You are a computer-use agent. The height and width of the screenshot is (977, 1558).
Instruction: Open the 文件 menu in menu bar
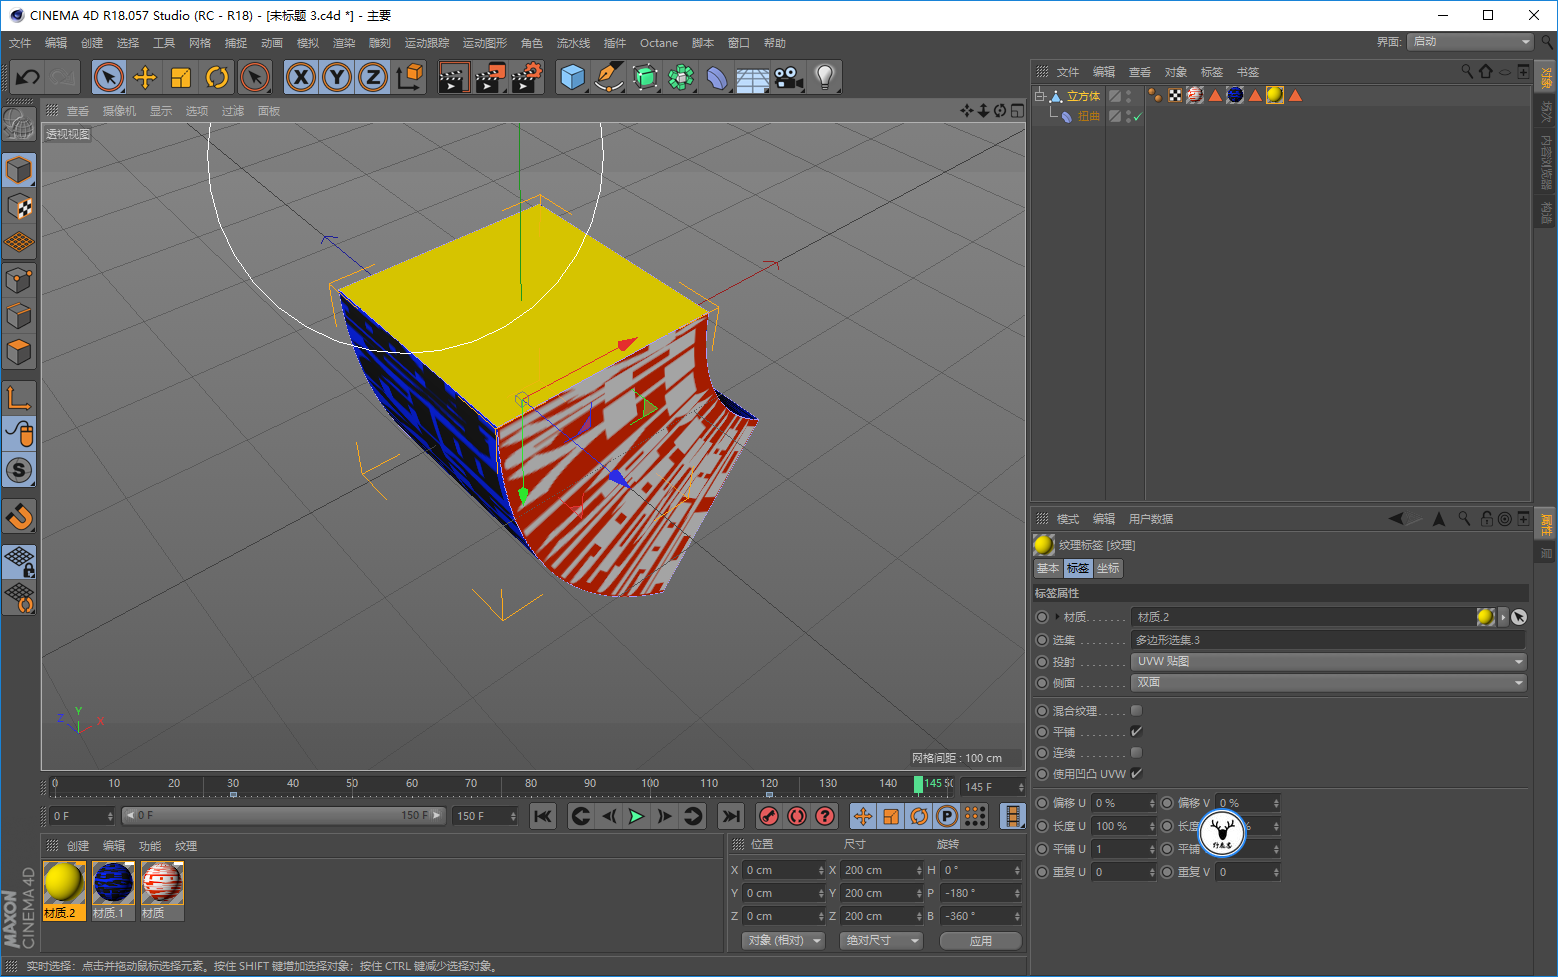(20, 43)
